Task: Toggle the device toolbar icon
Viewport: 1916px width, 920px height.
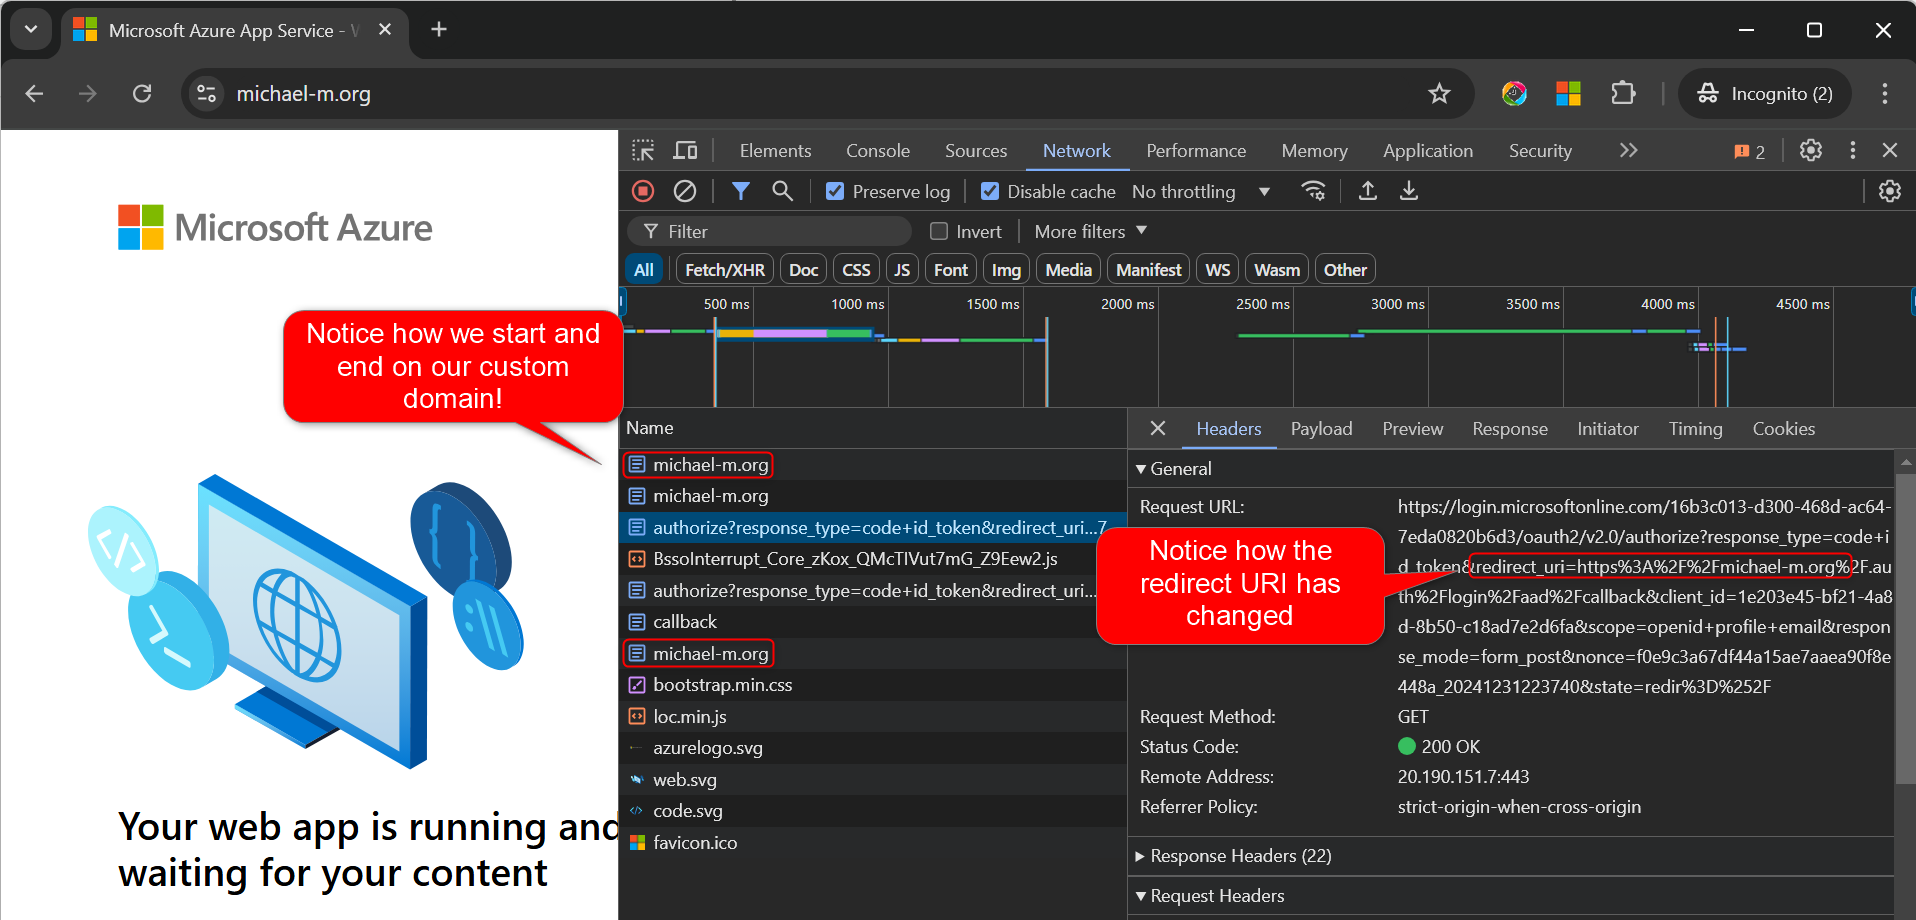Action: [685, 150]
